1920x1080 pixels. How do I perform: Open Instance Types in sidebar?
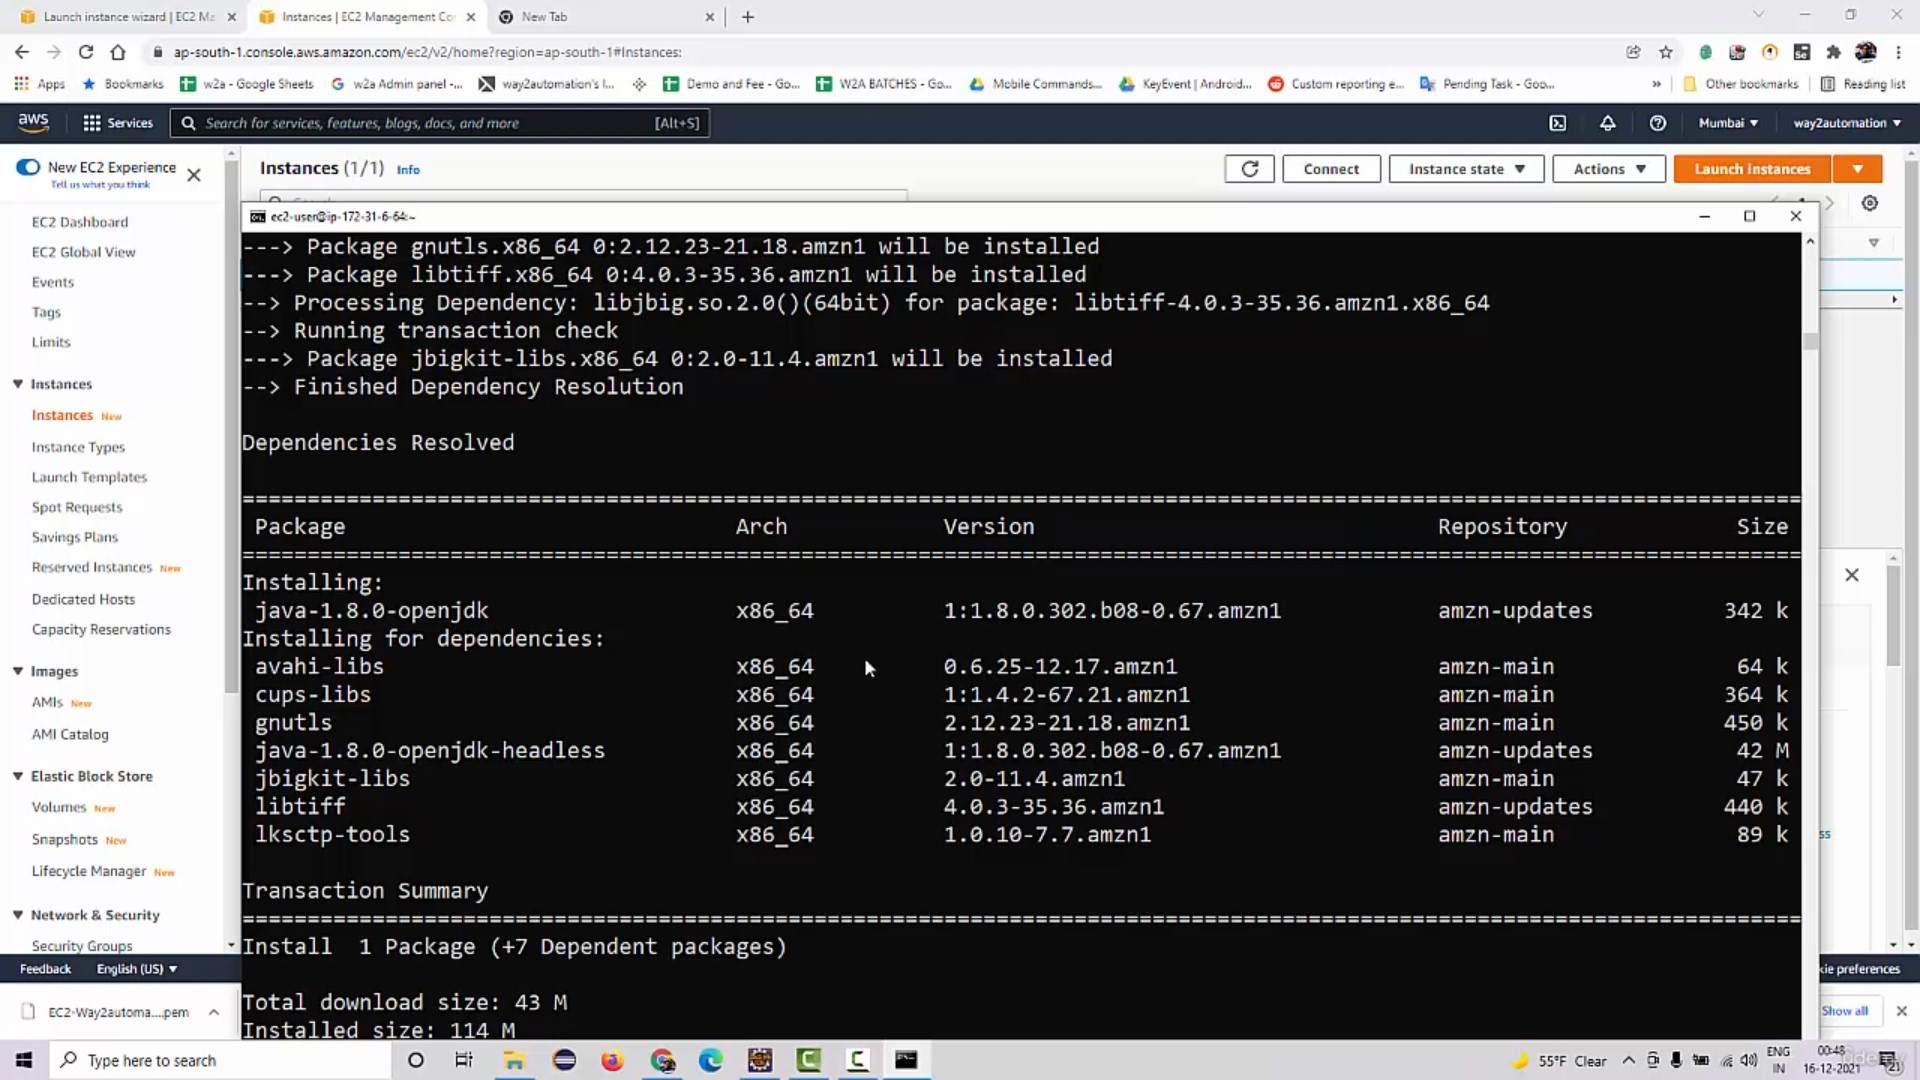78,447
